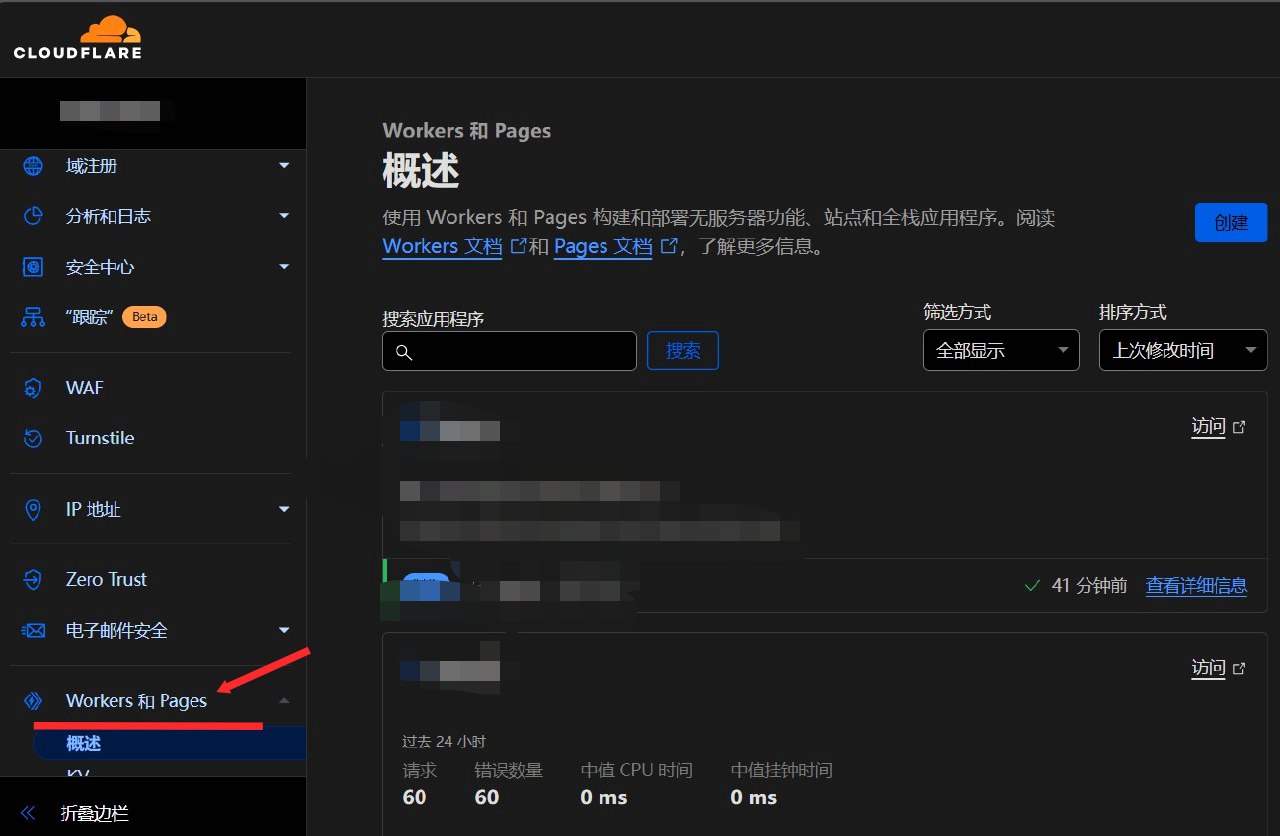This screenshot has width=1280, height=836.
Task: Click the 安全中心 gear icon
Action: click(x=33, y=267)
